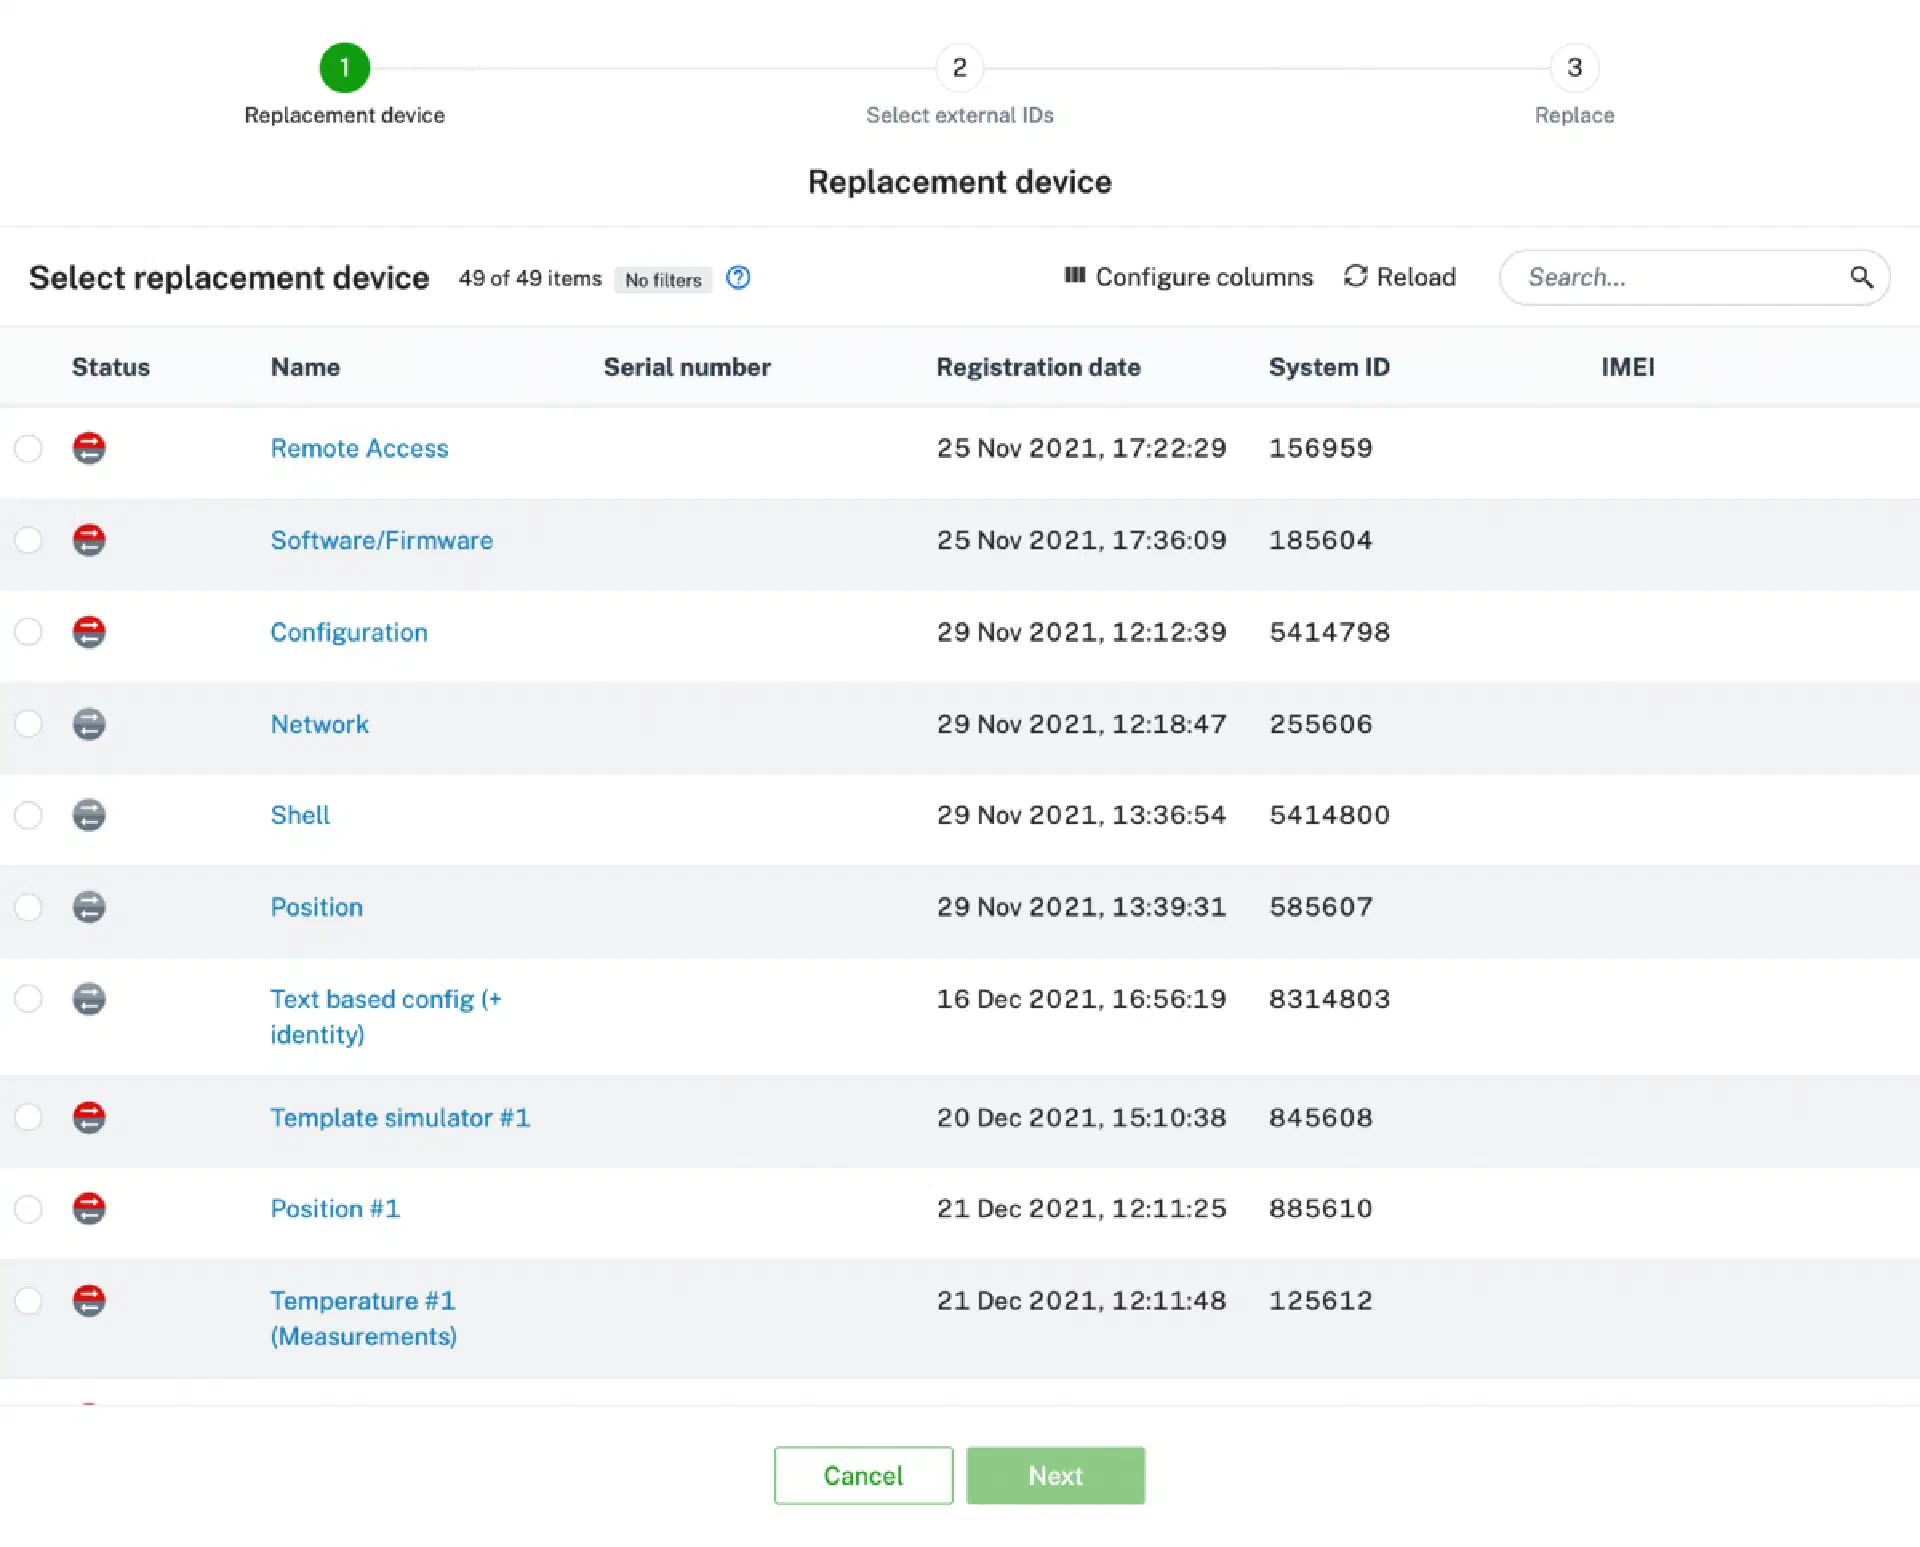Image resolution: width=1920 pixels, height=1547 pixels.
Task: Click the red status icon for Remote Access
Action: point(89,448)
